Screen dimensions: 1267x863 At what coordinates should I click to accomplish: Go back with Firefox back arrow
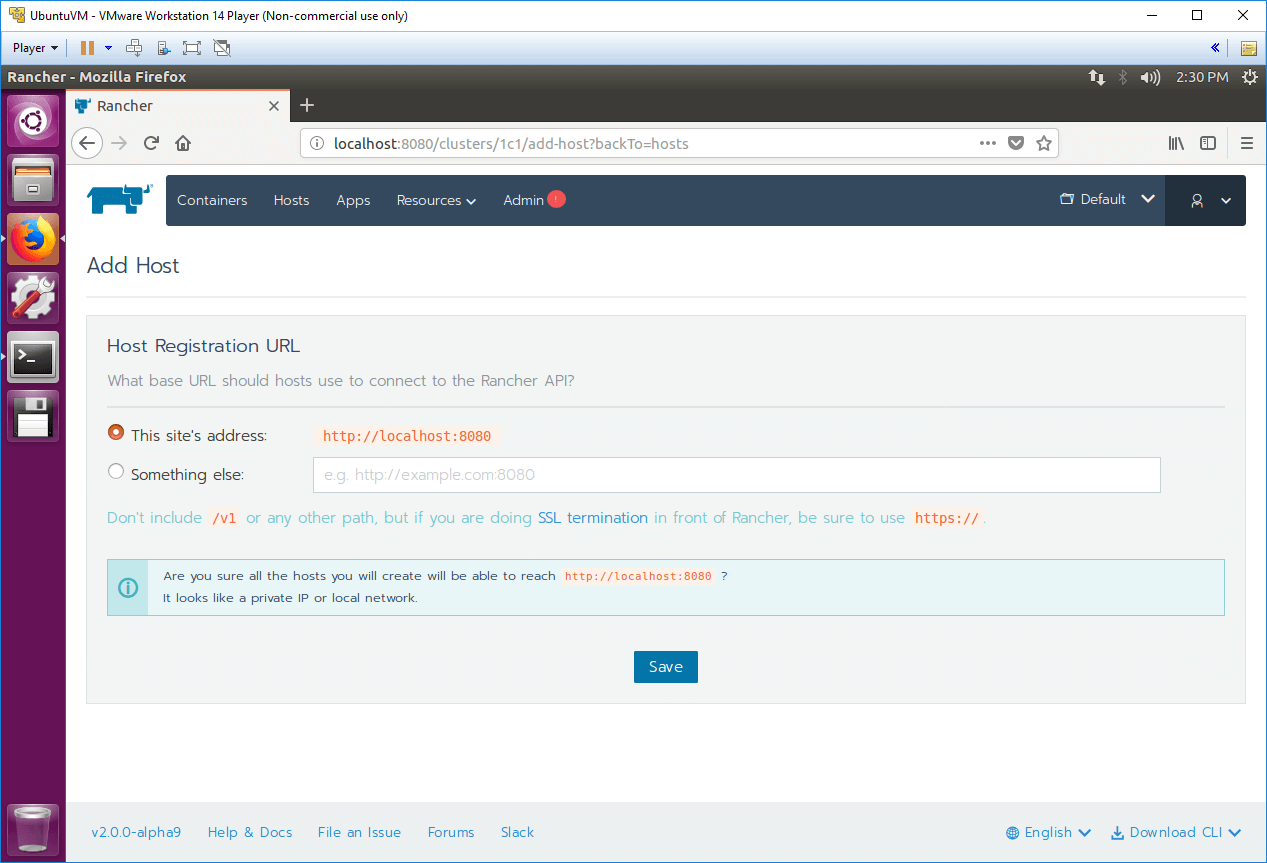tap(87, 143)
